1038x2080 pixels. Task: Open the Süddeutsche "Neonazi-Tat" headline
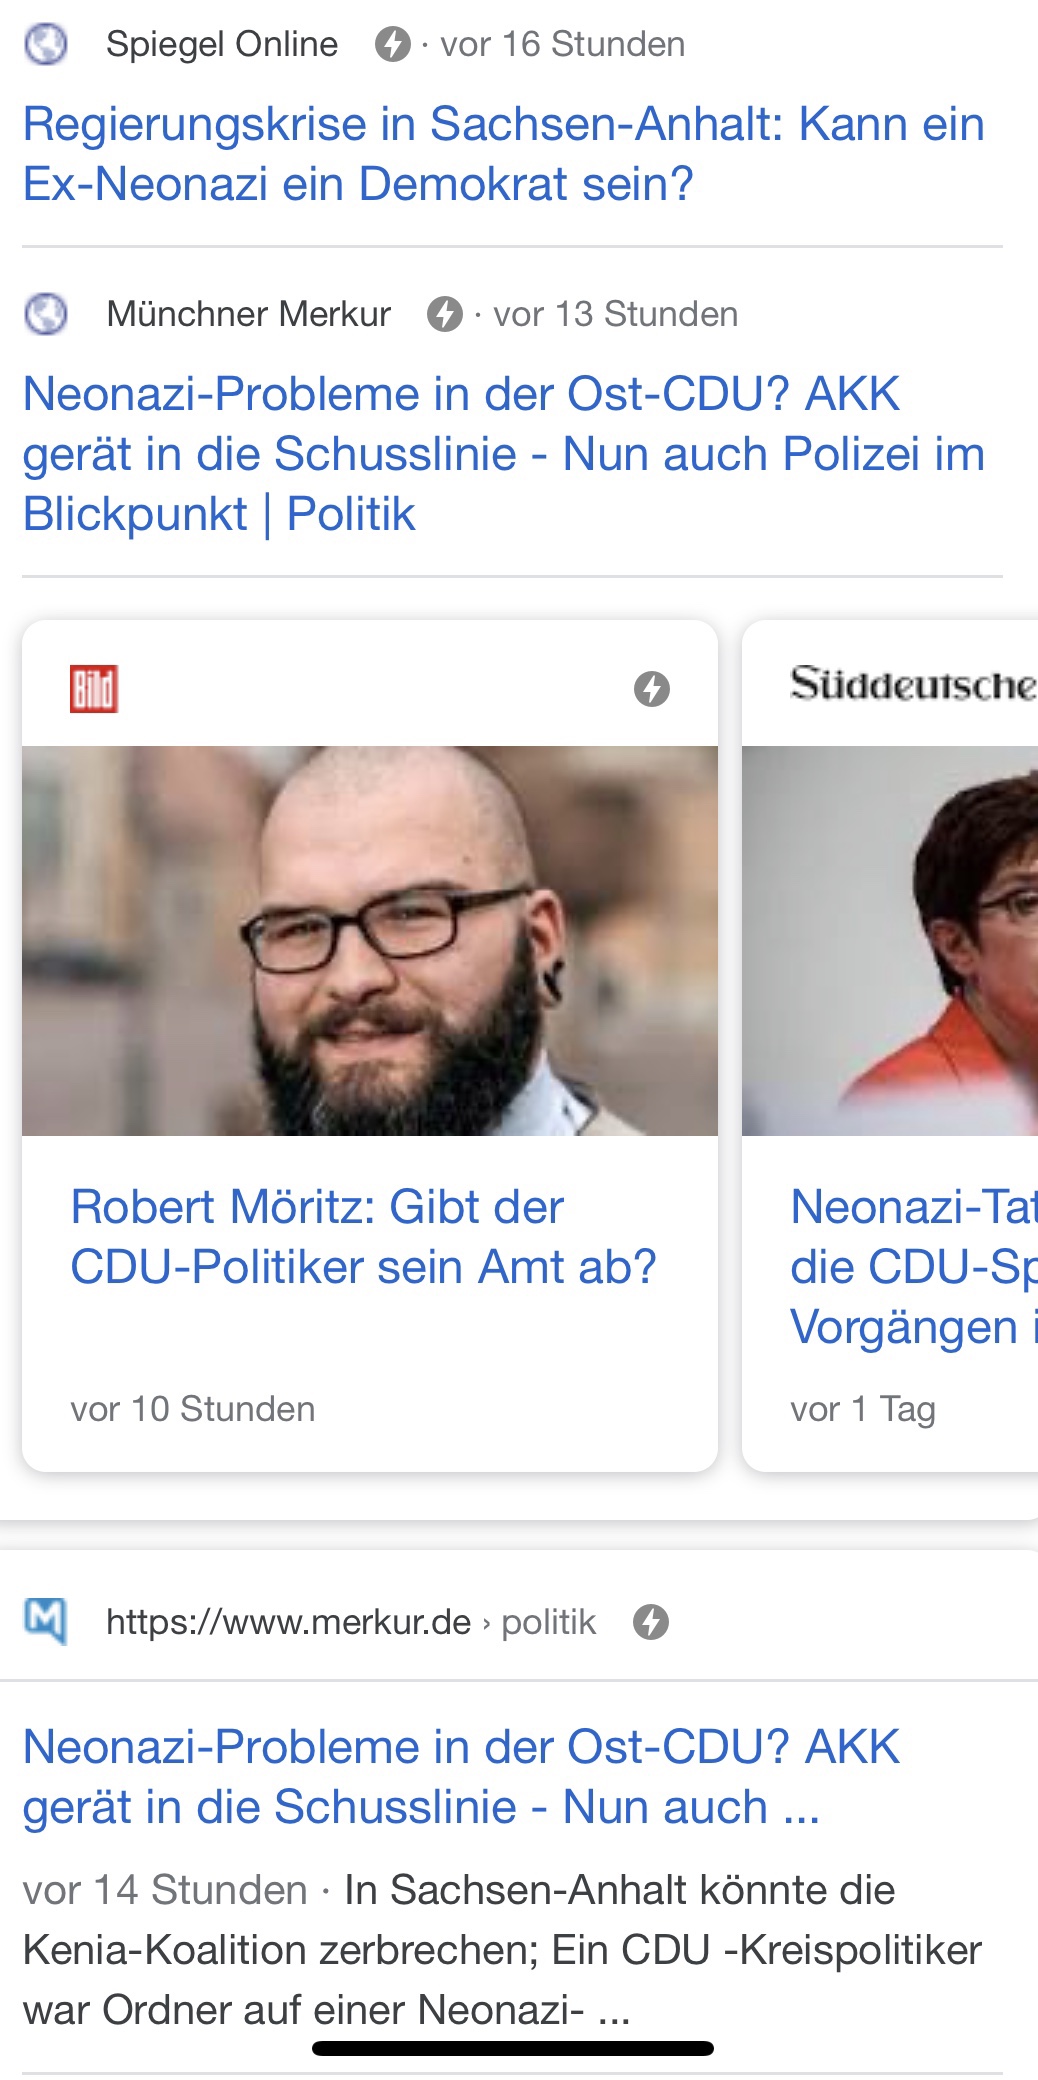pos(912,1267)
